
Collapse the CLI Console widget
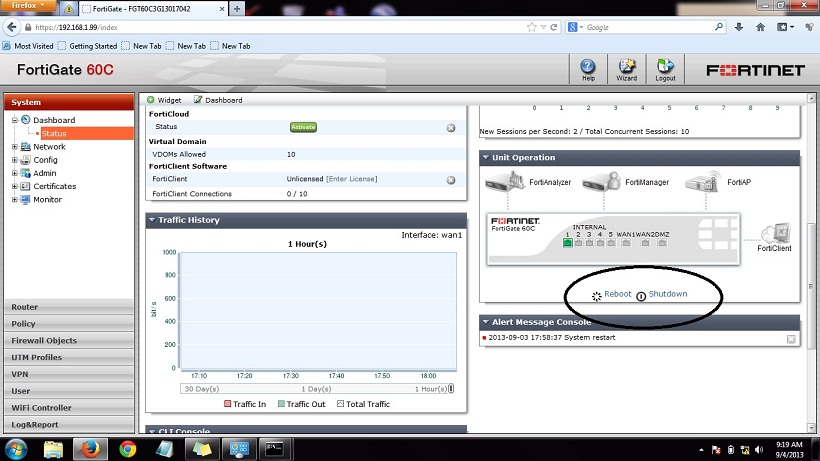[152, 431]
